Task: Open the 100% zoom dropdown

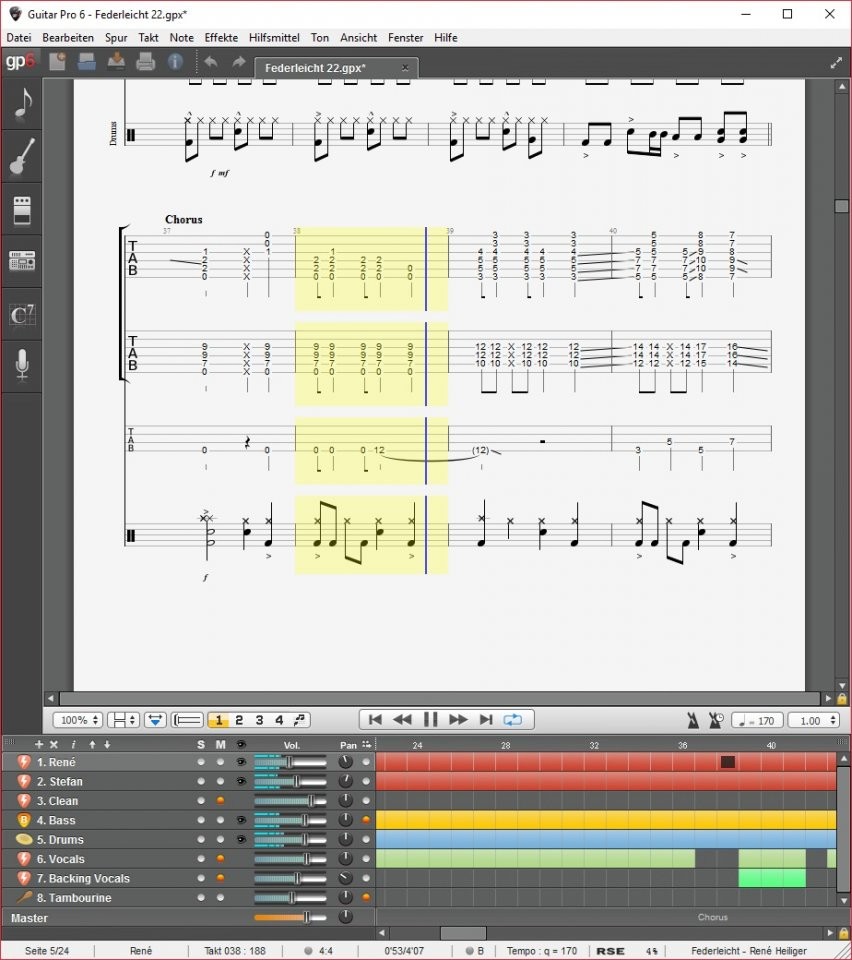Action: tap(78, 720)
